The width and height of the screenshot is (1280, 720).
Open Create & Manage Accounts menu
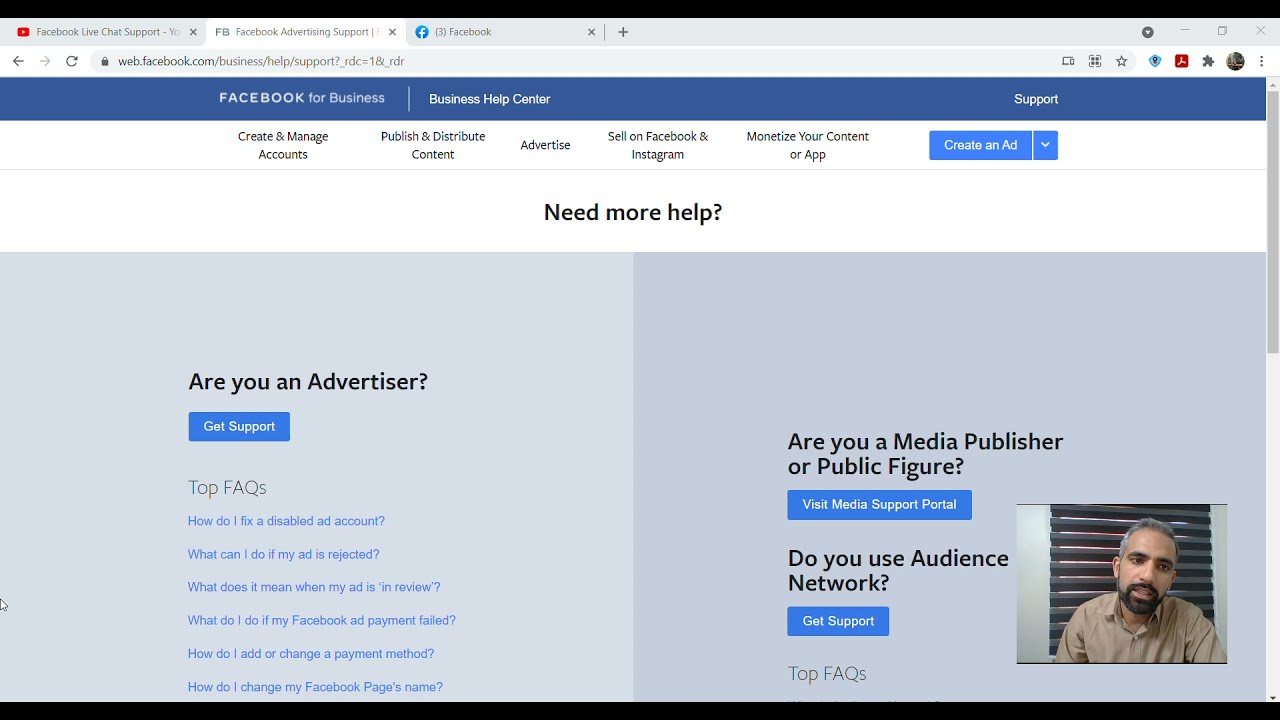click(x=283, y=145)
